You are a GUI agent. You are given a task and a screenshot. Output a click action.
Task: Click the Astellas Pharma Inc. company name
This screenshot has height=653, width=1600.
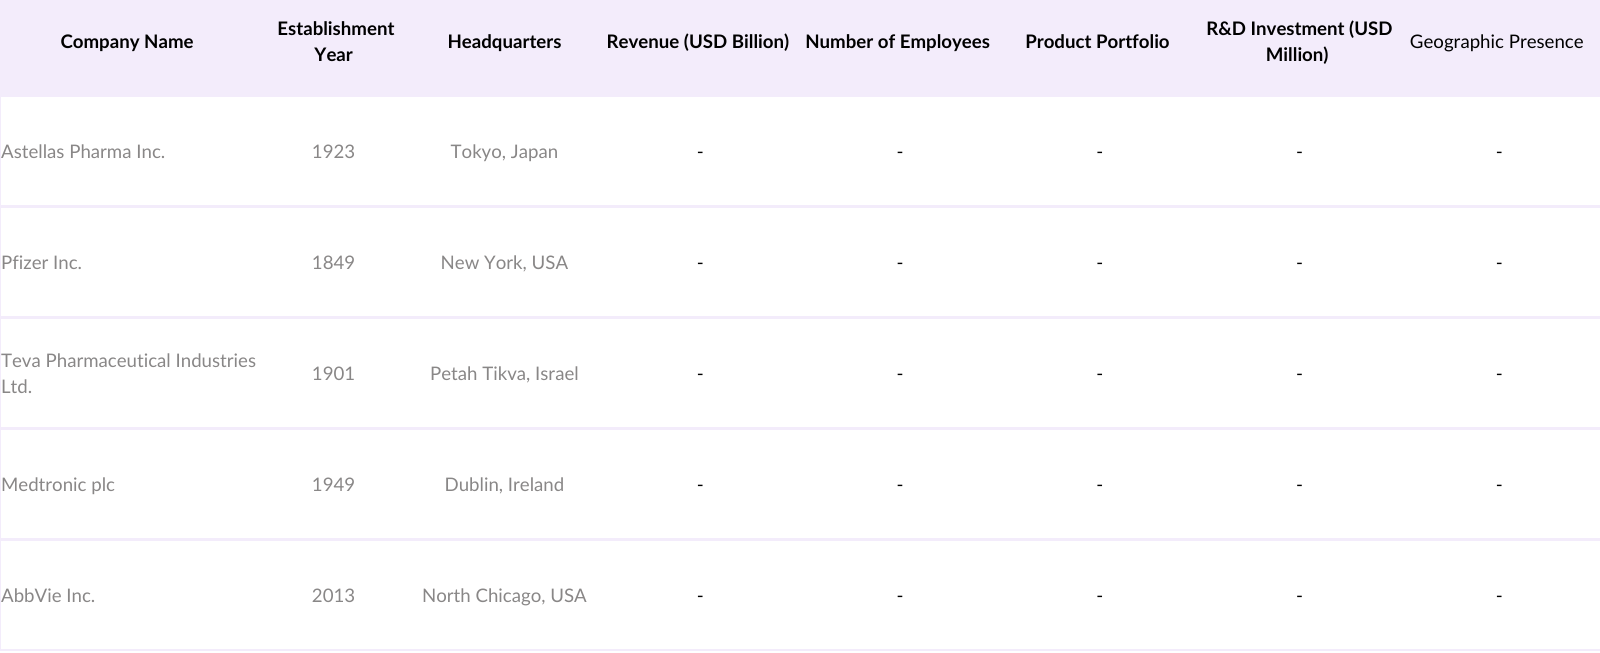pyautogui.click(x=83, y=152)
